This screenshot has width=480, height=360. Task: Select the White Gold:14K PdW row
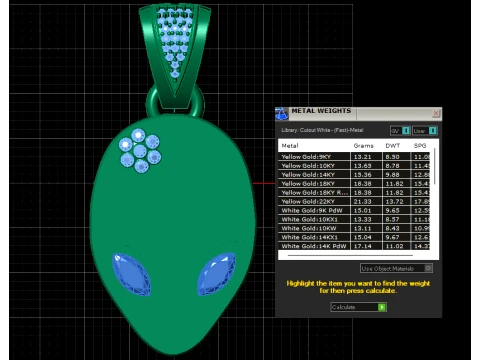(x=354, y=246)
